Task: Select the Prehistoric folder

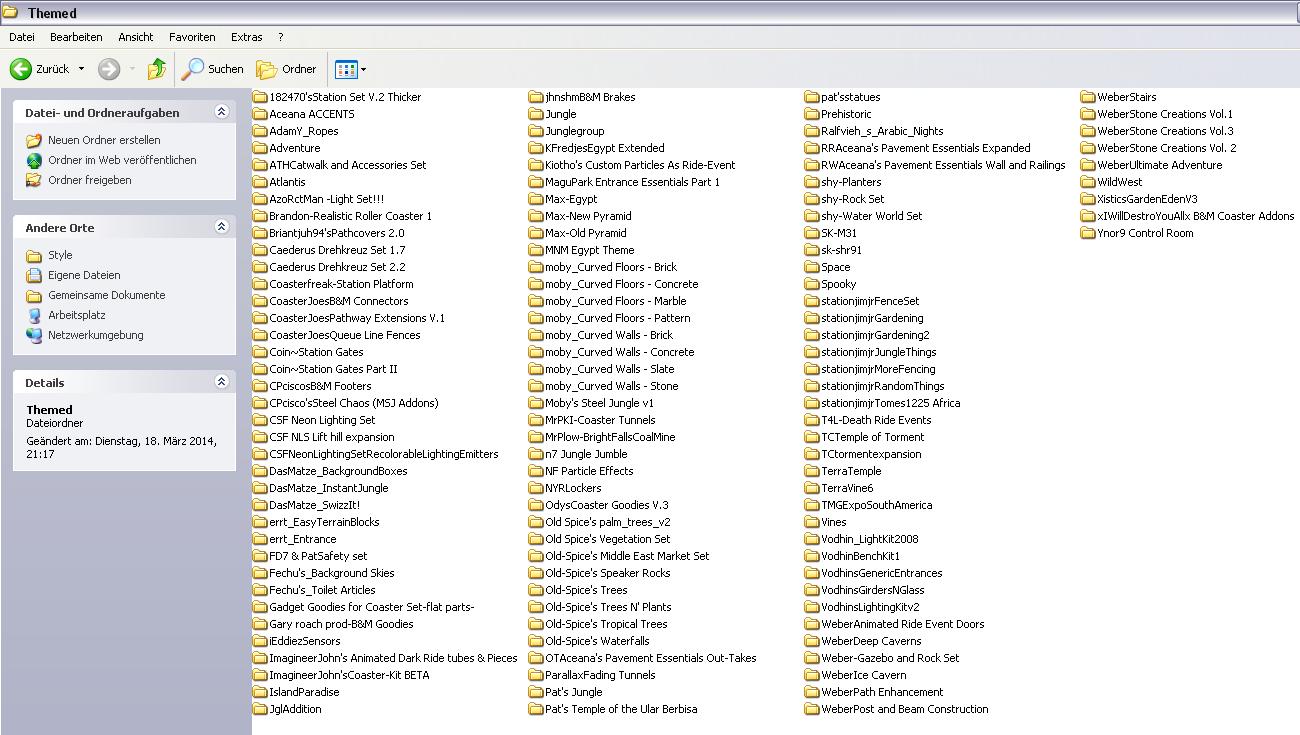Action: pos(846,114)
